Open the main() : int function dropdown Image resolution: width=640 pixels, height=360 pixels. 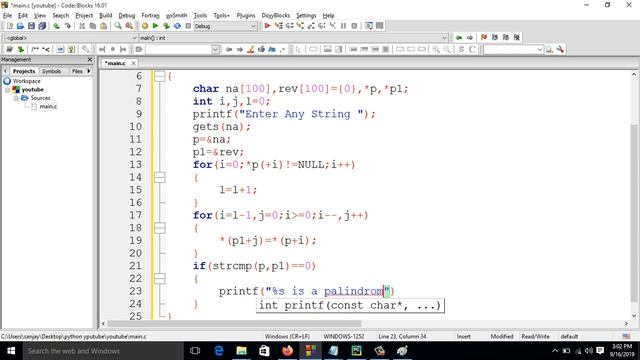[x=444, y=38]
